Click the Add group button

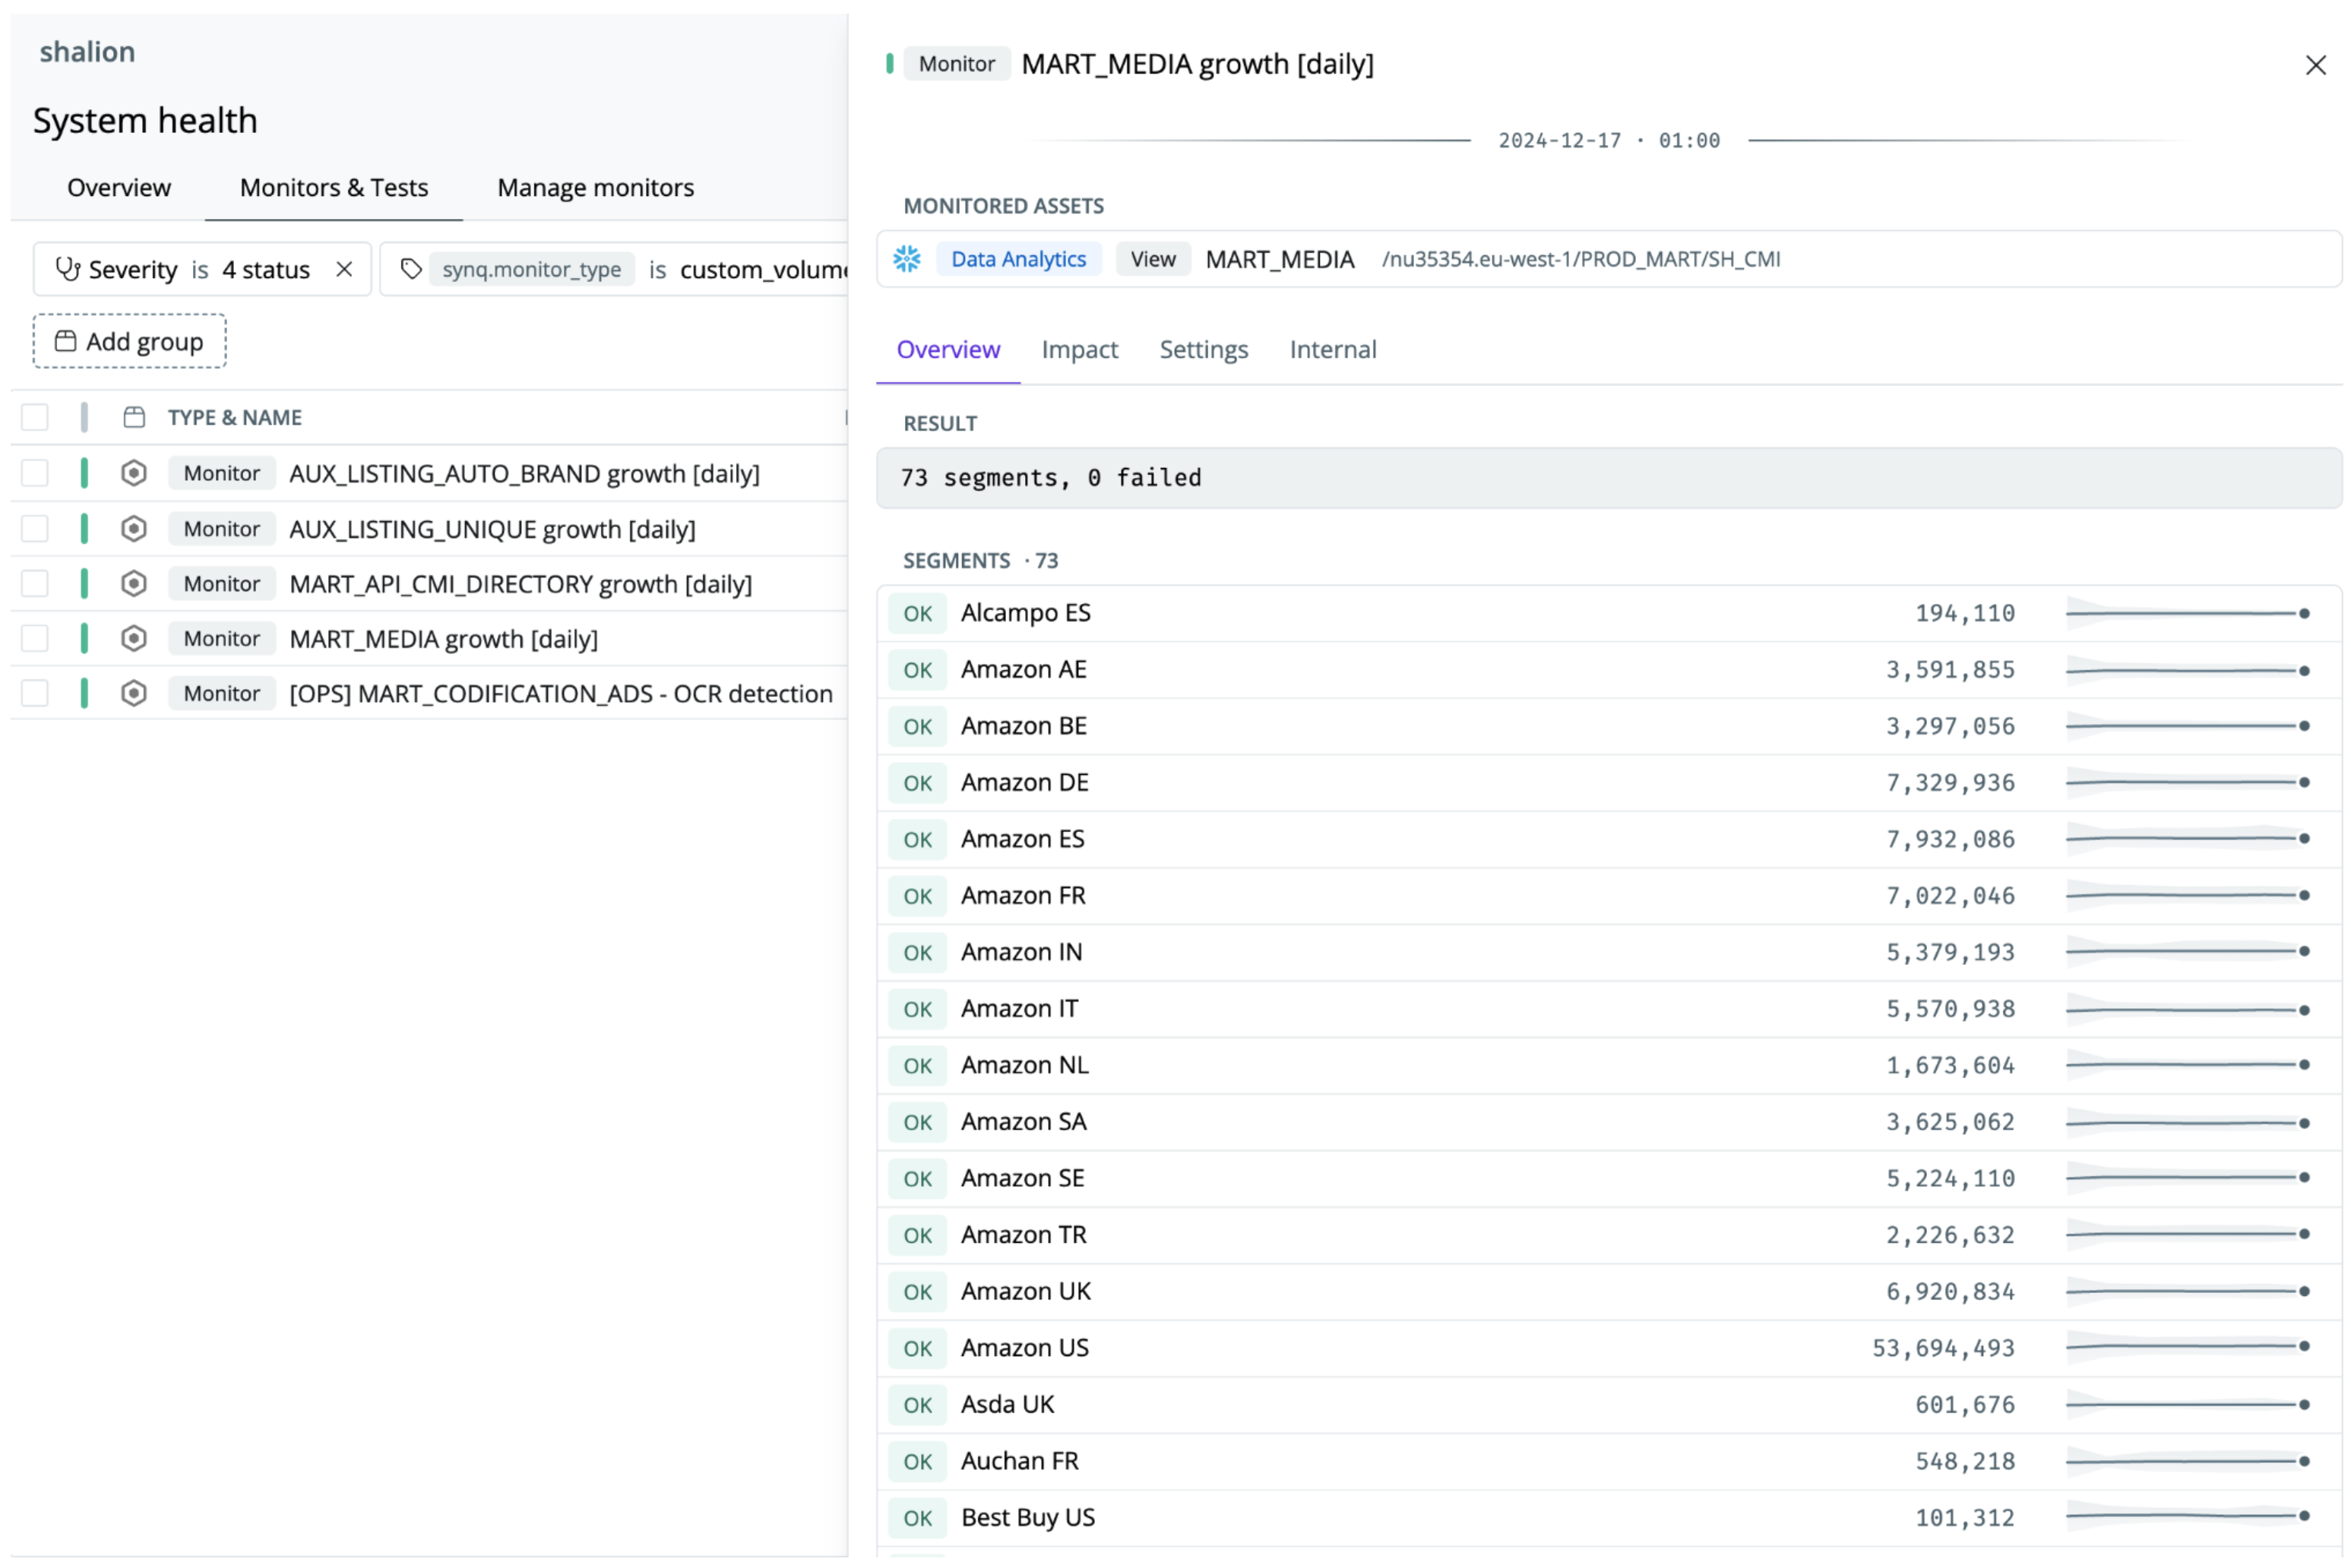tap(130, 341)
